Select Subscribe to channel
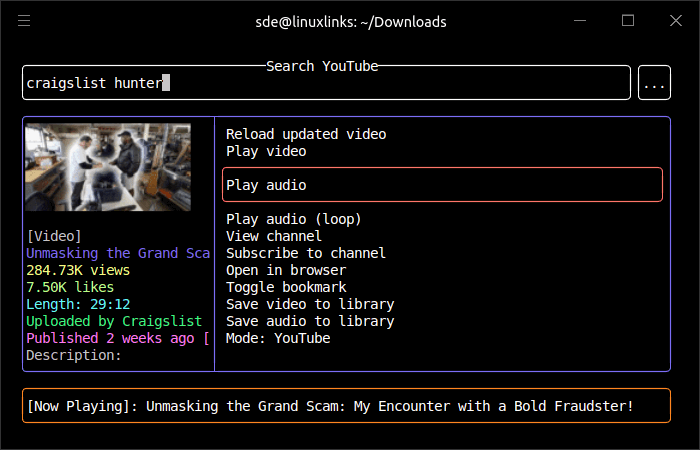The width and height of the screenshot is (700, 450). [306, 253]
